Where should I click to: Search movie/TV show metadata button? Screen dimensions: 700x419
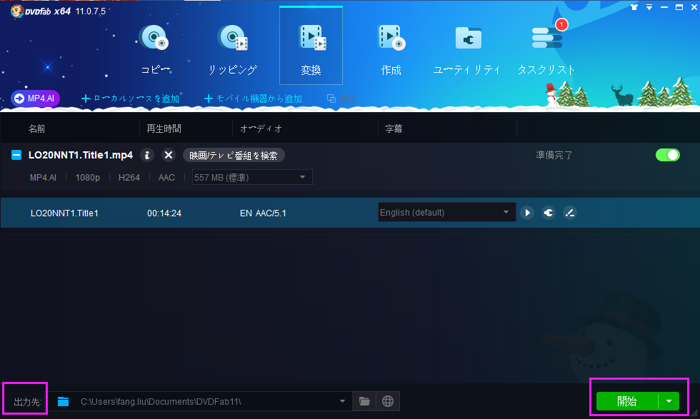(x=233, y=155)
